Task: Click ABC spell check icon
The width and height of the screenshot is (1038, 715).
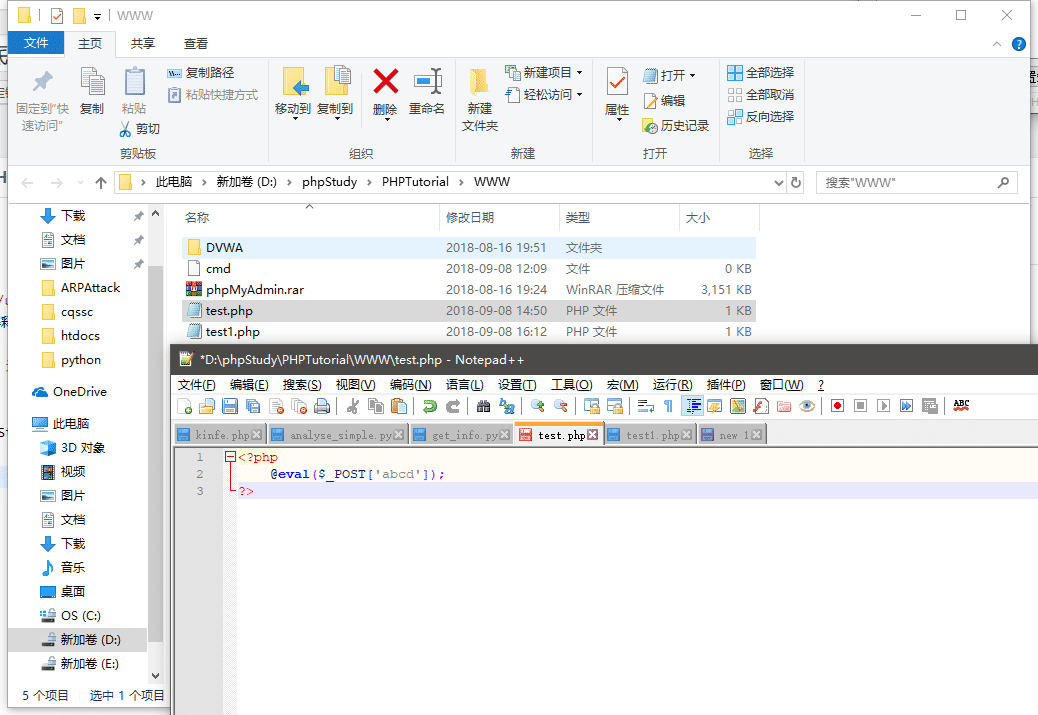Action: tap(961, 405)
